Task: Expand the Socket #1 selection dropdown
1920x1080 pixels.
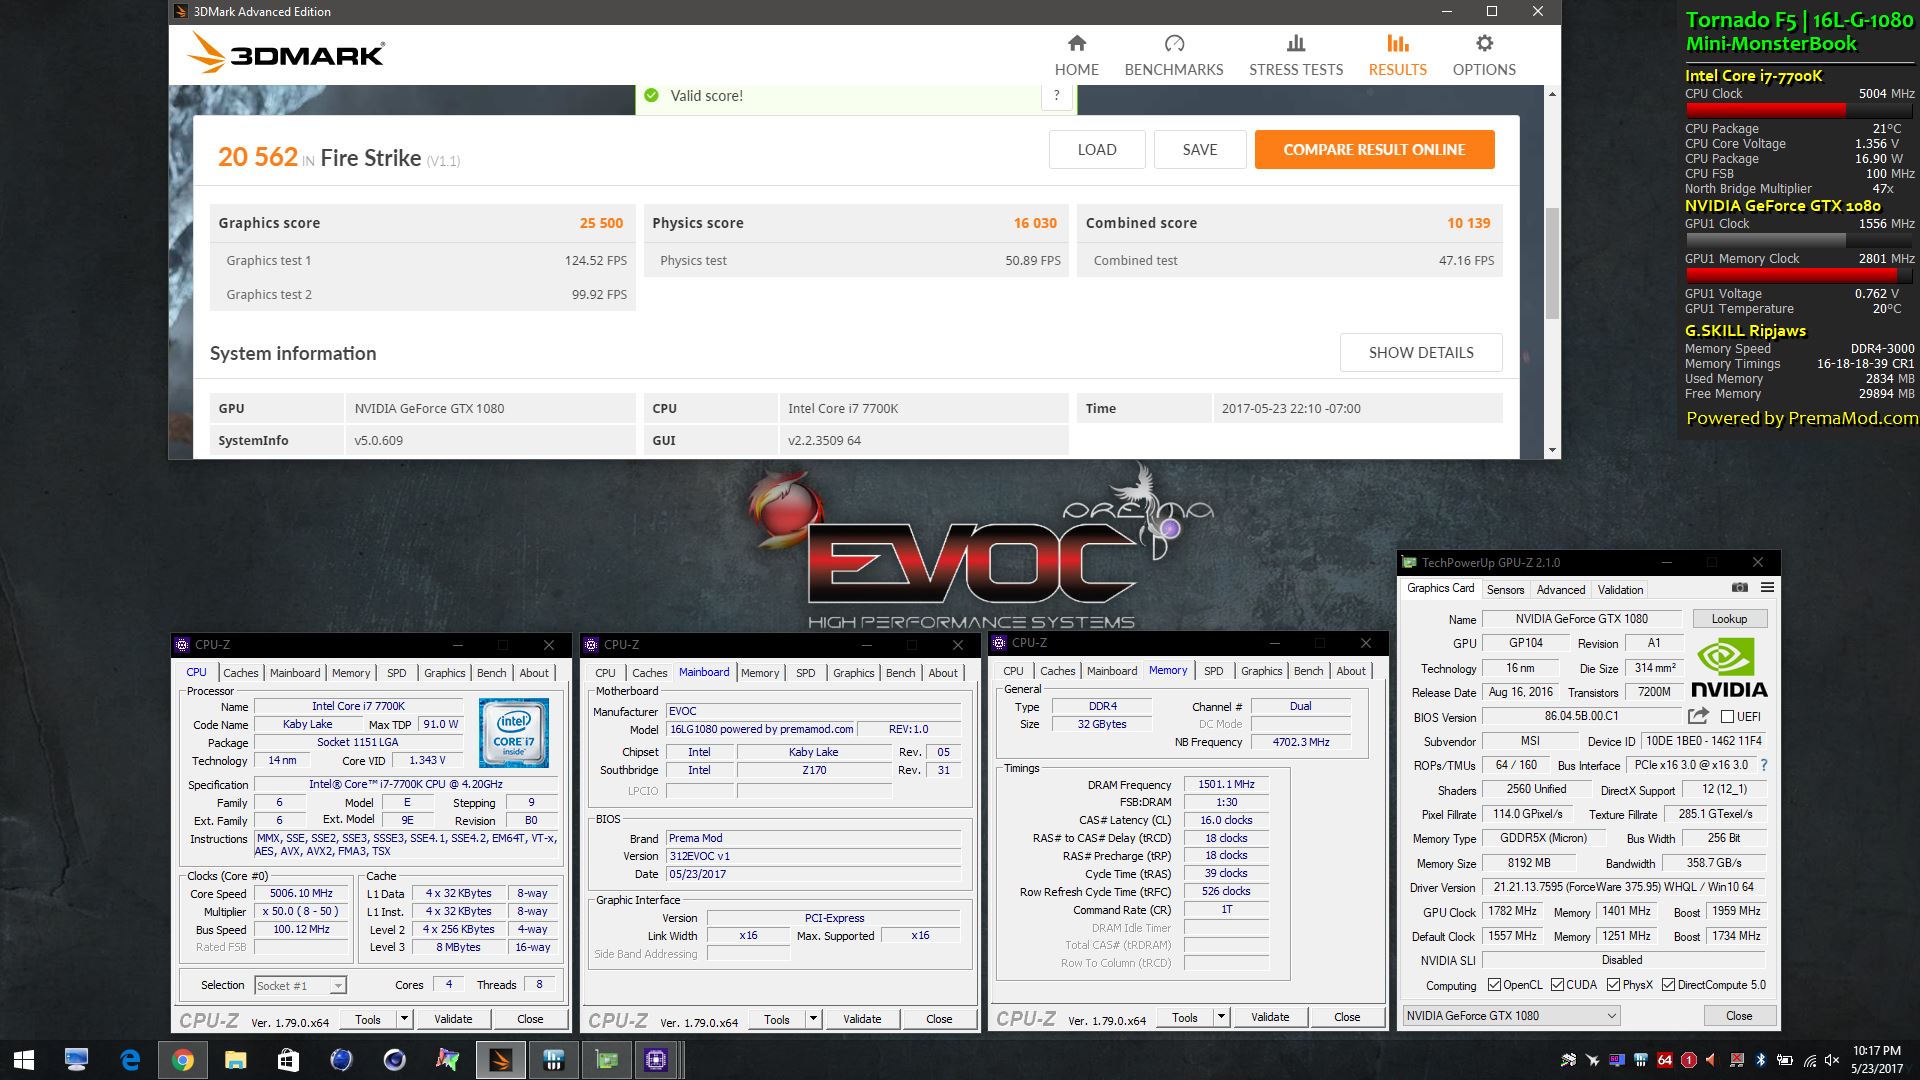Action: pos(338,986)
